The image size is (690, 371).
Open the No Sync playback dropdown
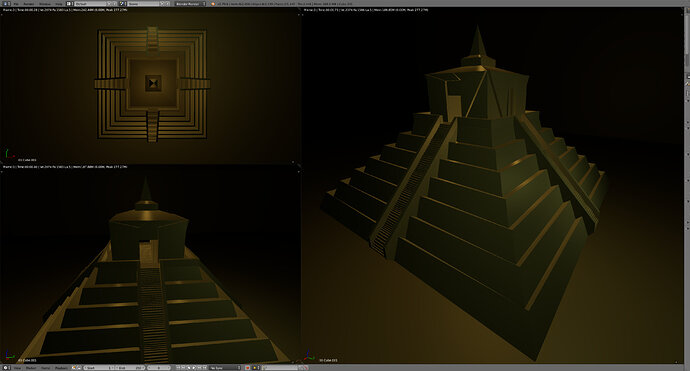point(225,367)
